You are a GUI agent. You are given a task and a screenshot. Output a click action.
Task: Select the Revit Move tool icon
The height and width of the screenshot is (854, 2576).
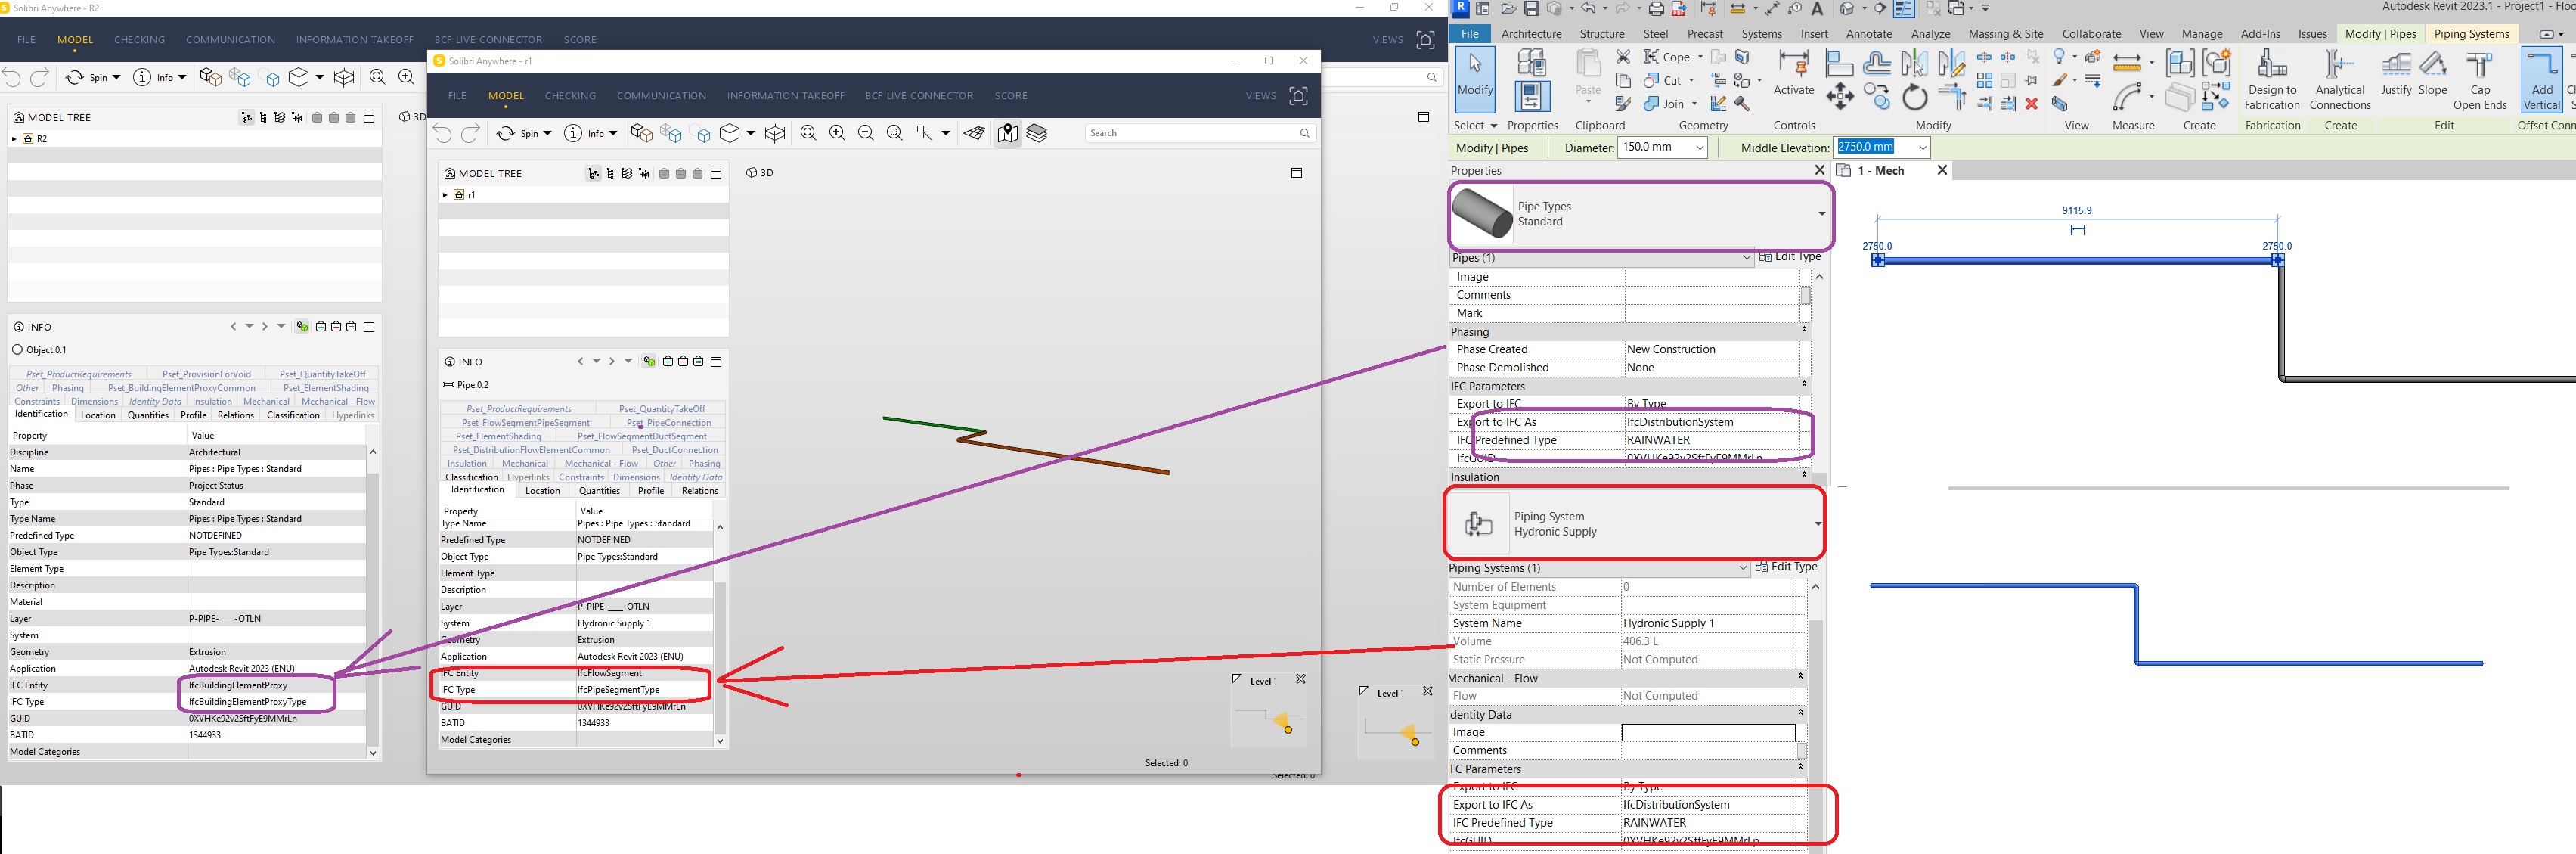[x=1839, y=97]
